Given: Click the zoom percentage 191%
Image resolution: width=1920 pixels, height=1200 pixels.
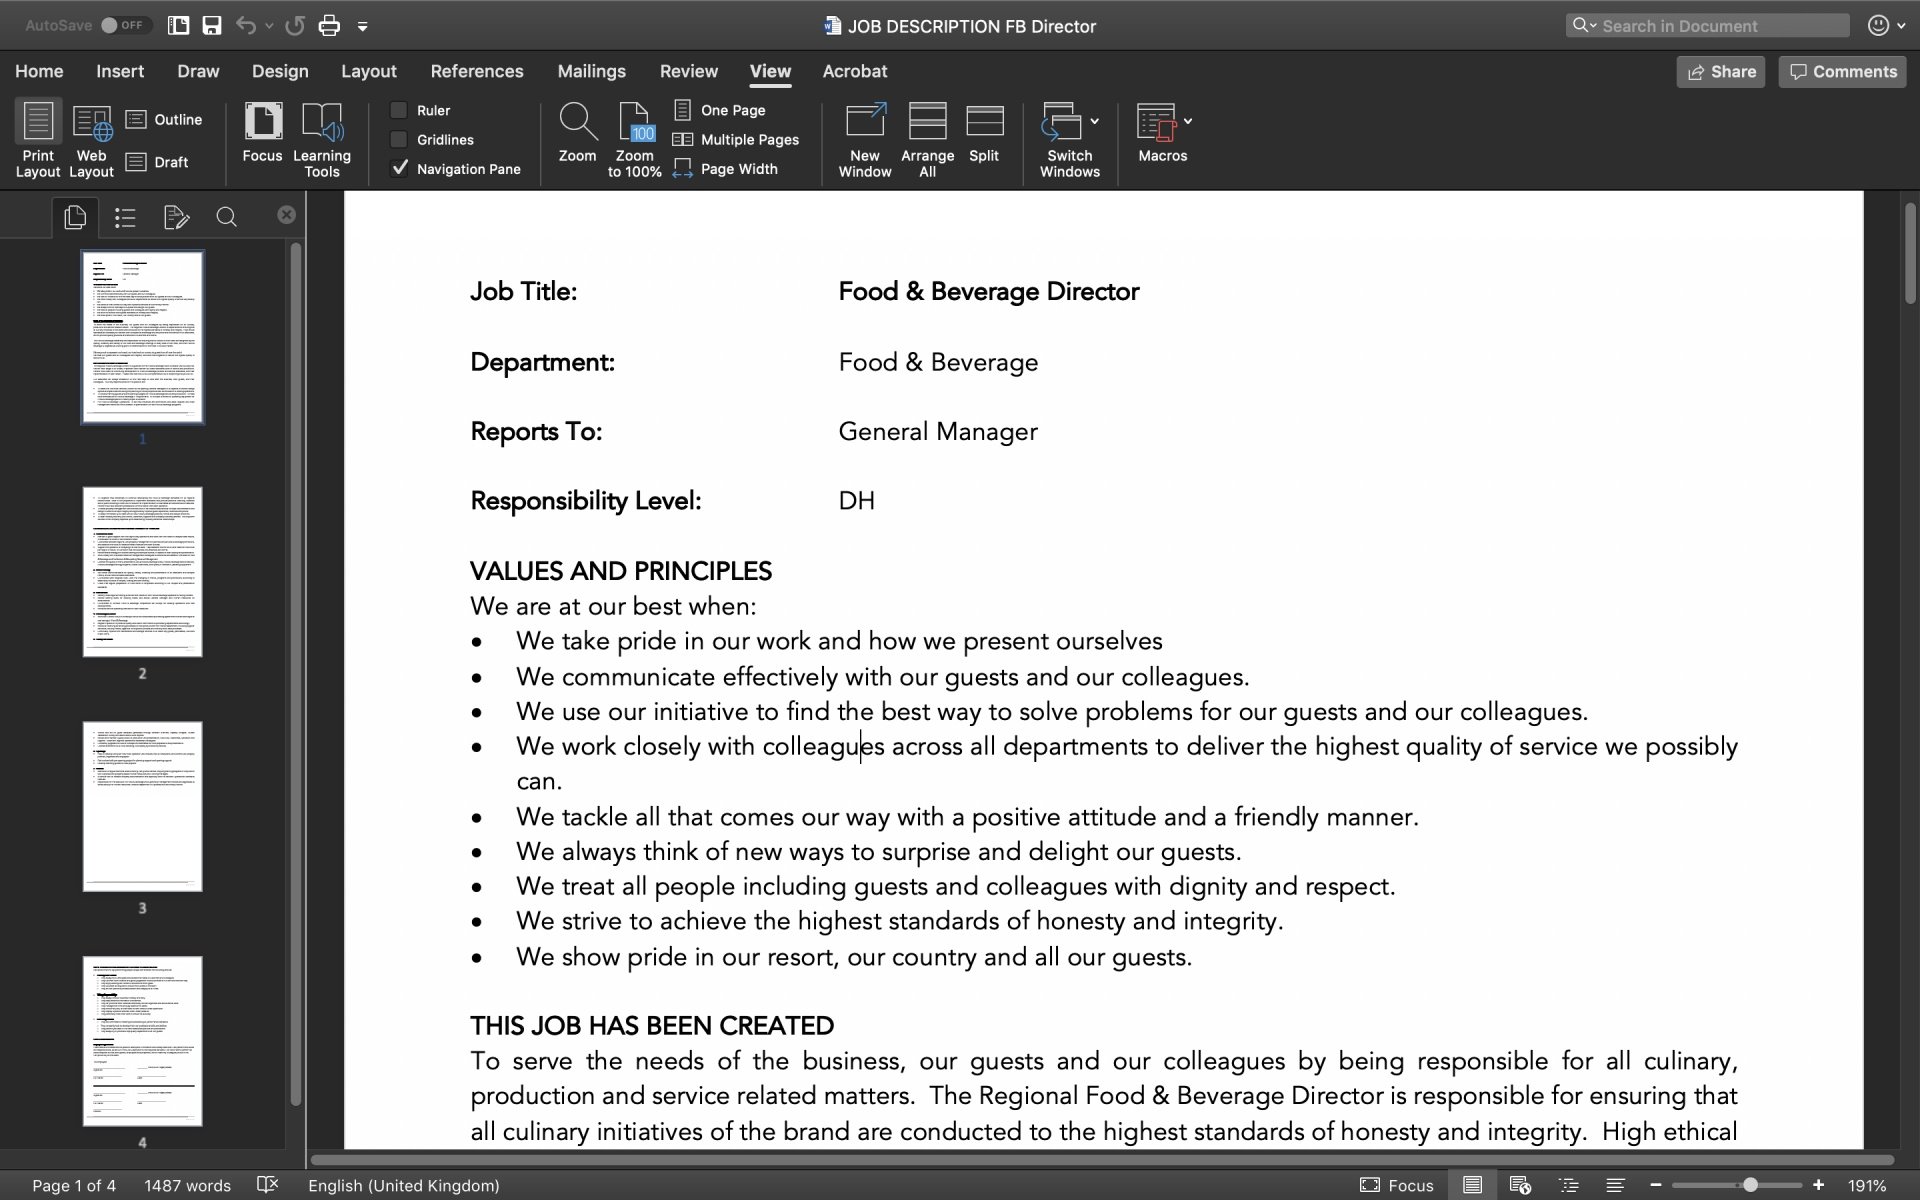Looking at the screenshot, I should pyautogui.click(x=1867, y=1185).
